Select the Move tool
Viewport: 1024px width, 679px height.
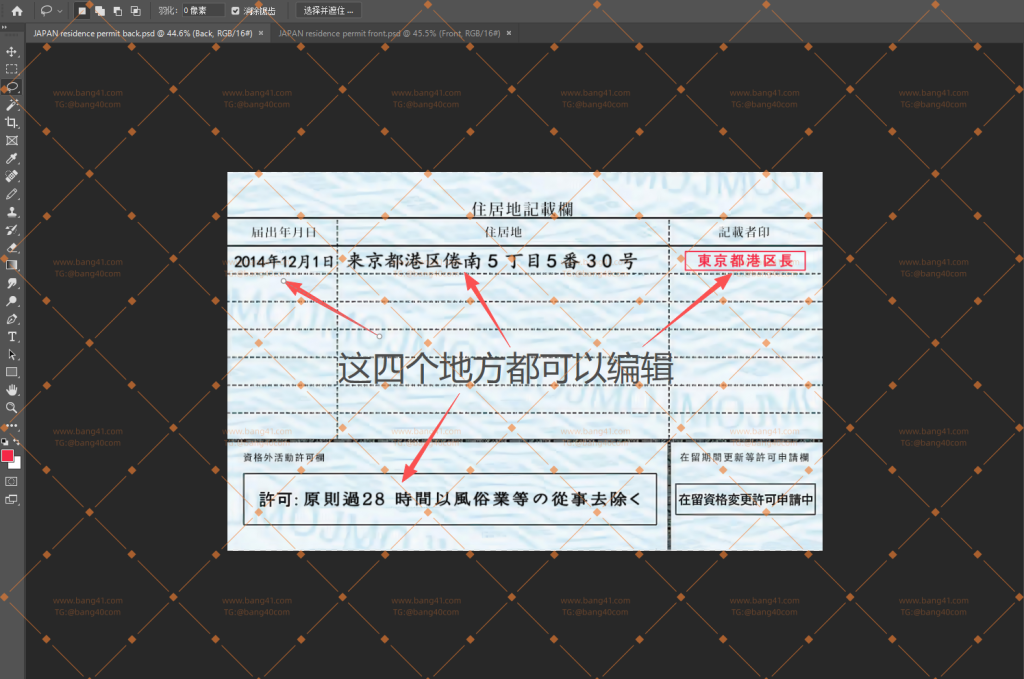coord(11,53)
